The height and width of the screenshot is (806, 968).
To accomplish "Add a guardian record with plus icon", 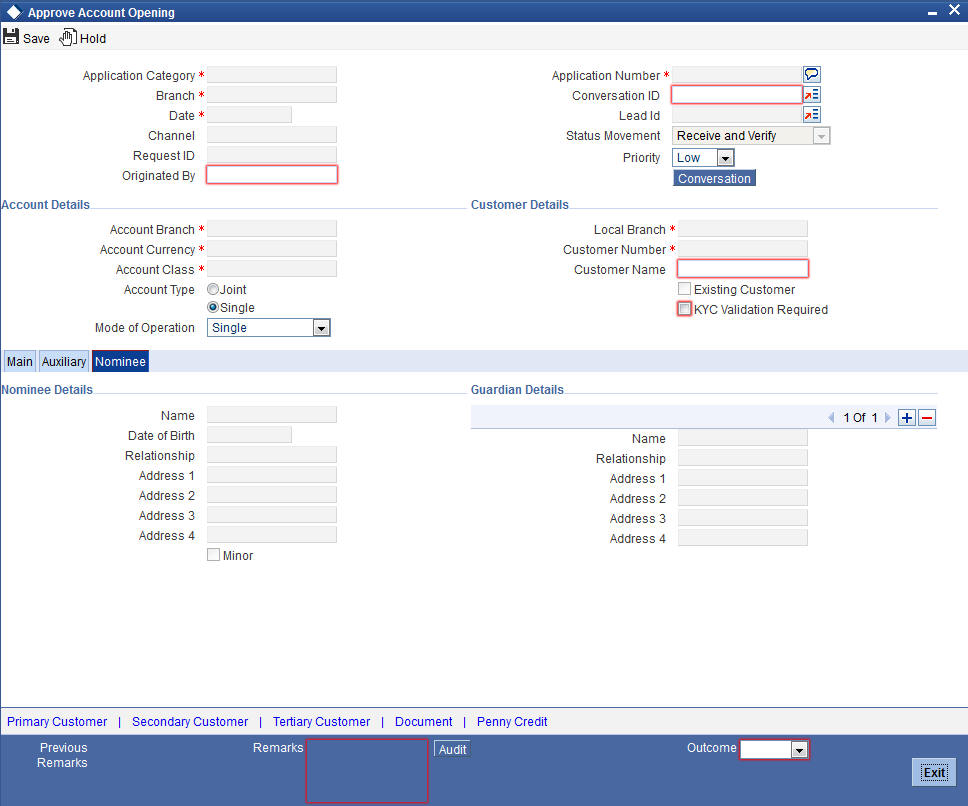I will [x=906, y=418].
